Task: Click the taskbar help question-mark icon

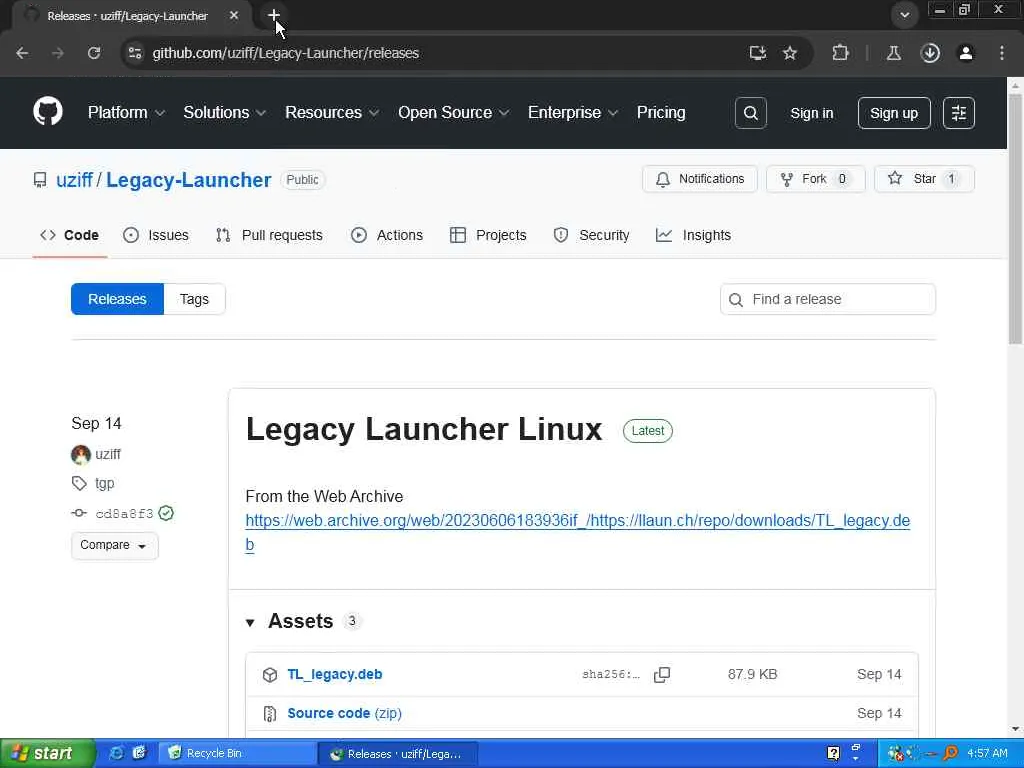Action: click(x=833, y=753)
